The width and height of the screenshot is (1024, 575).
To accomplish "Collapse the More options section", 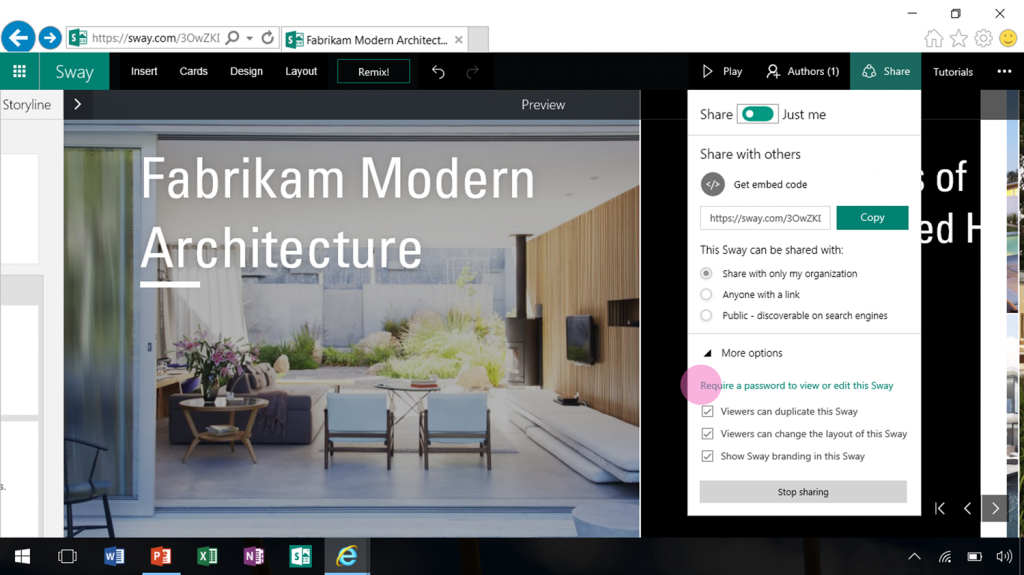I will (743, 353).
